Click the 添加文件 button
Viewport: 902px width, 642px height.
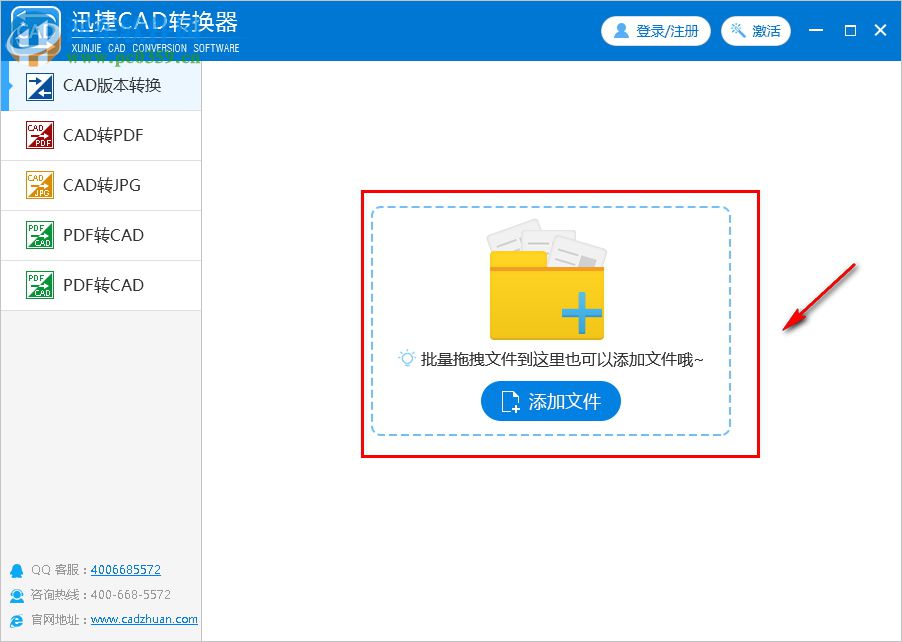551,401
